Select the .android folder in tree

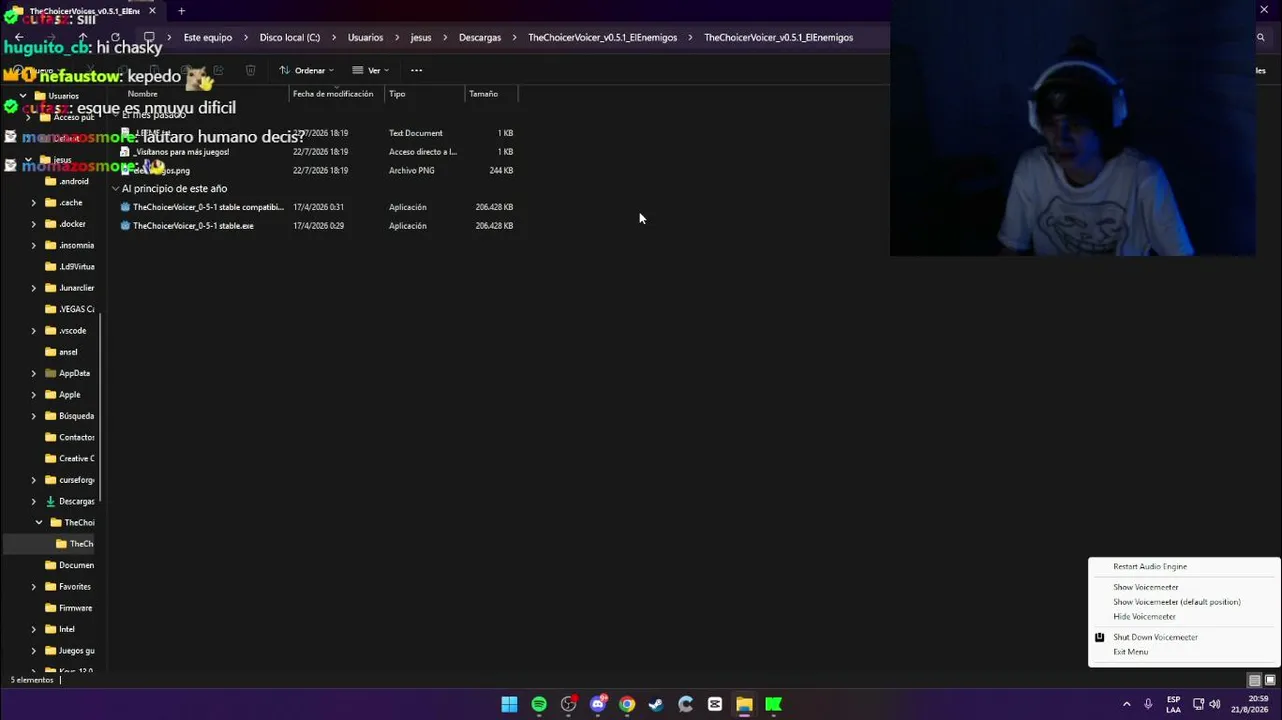(67, 182)
